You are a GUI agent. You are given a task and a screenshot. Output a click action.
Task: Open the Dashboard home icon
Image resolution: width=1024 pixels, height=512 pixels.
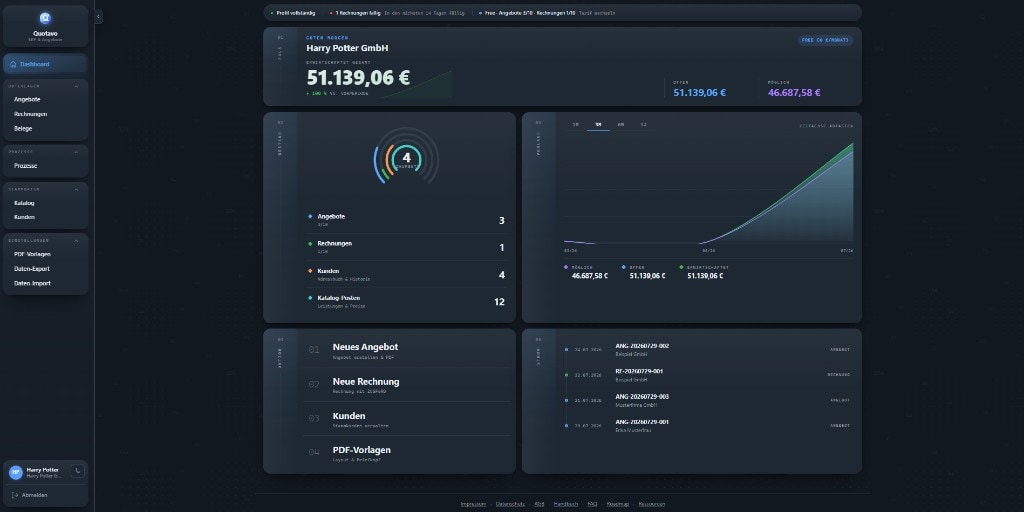pyautogui.click(x=13, y=64)
